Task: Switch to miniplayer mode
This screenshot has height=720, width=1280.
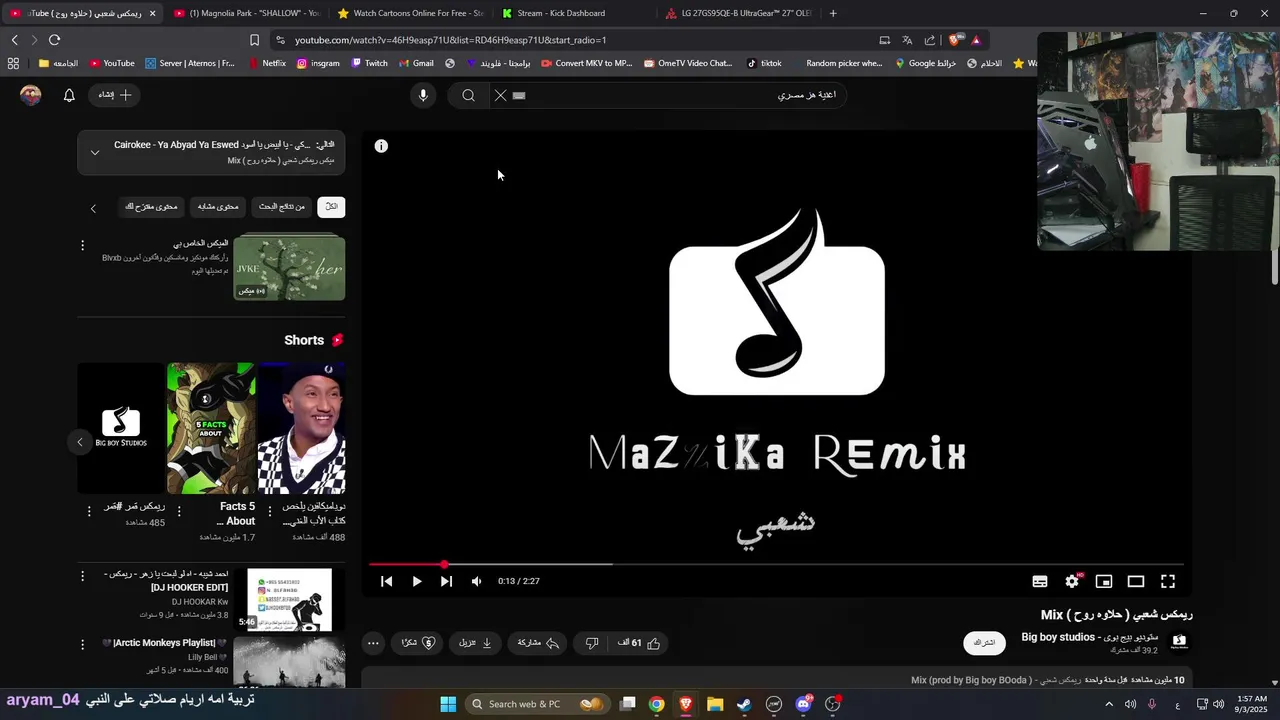Action: tap(1104, 581)
